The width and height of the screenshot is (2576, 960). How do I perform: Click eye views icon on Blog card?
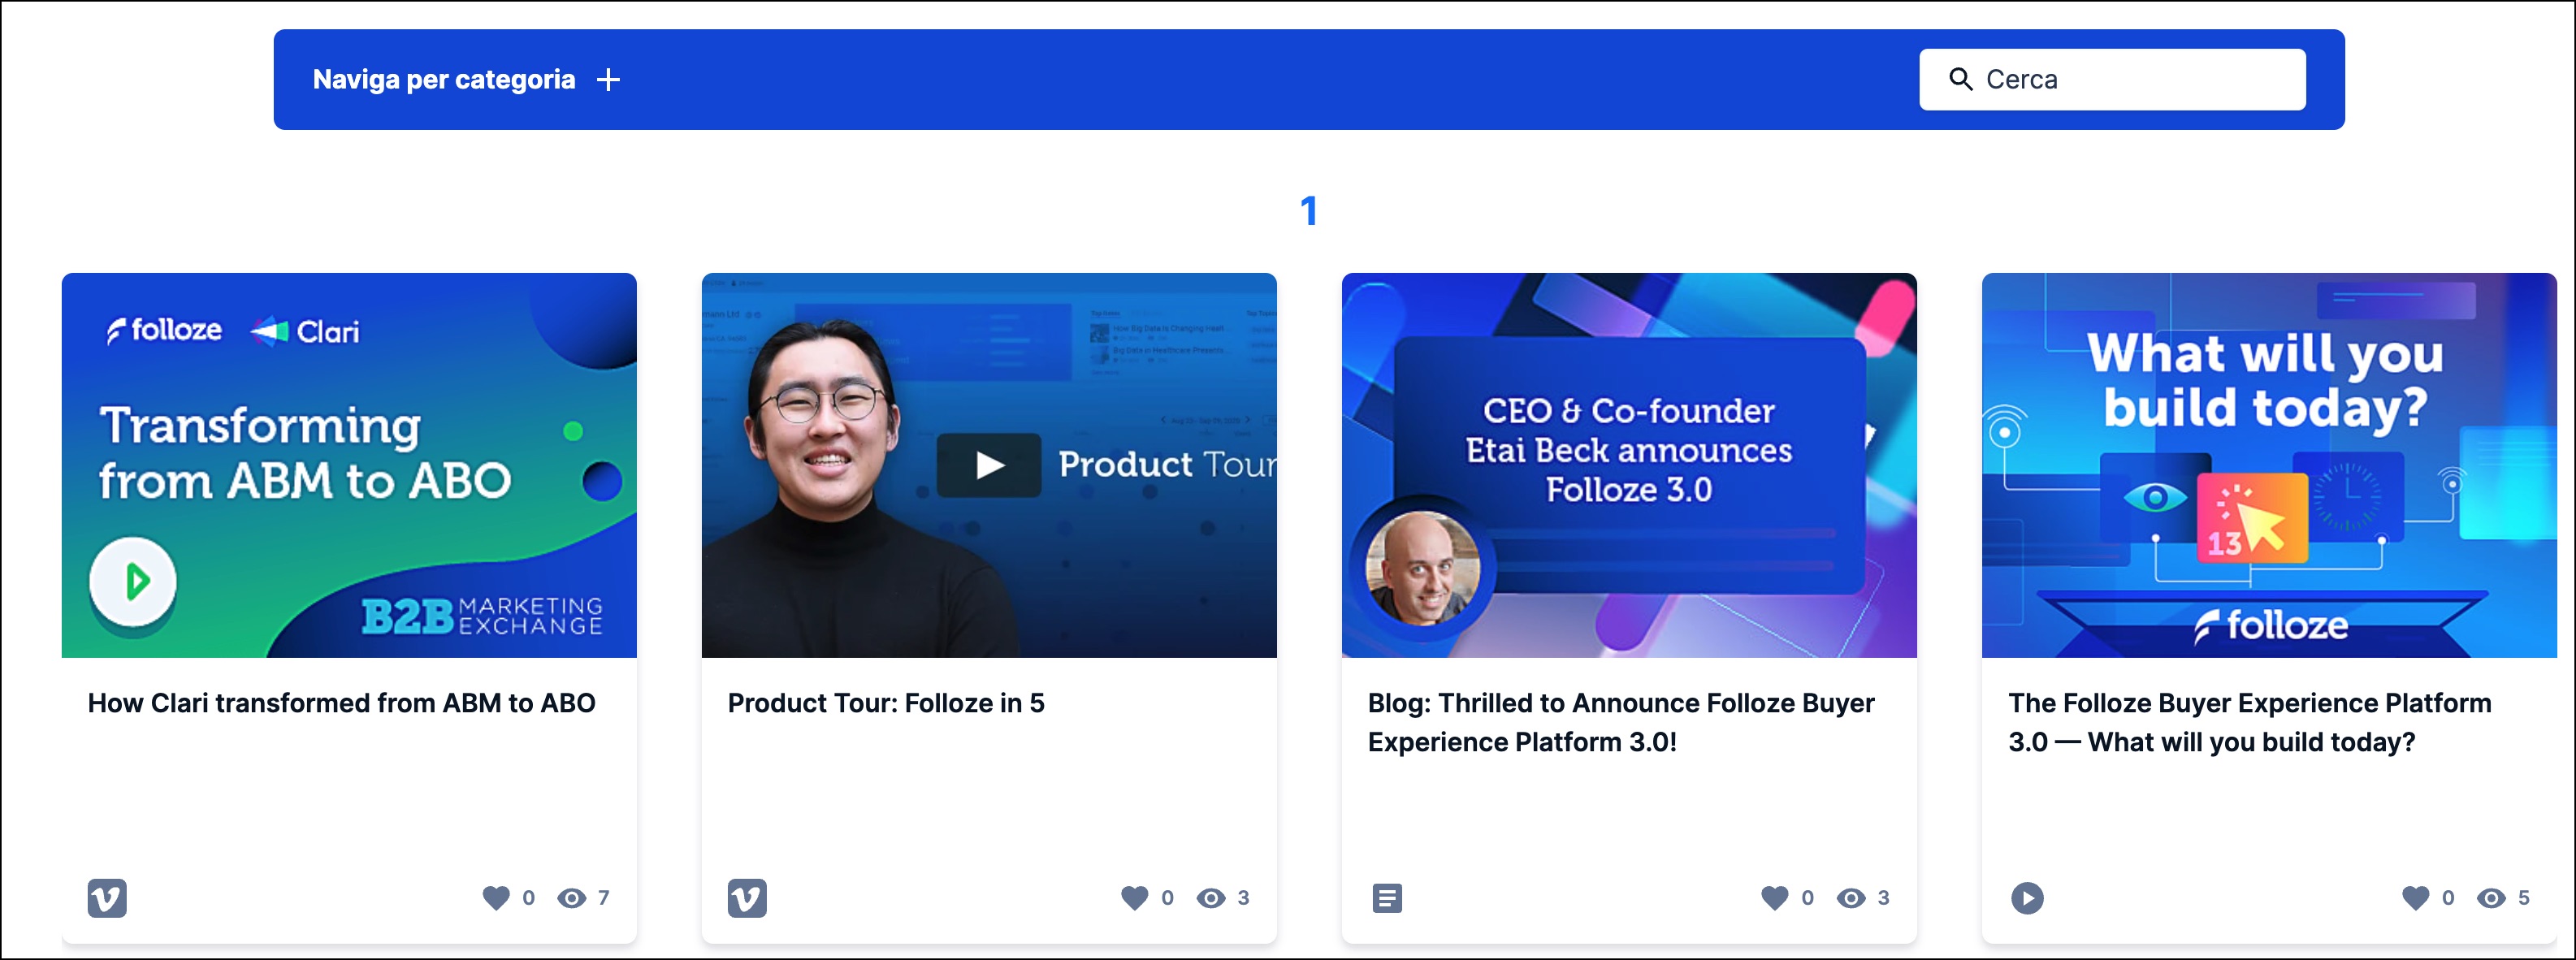(x=1851, y=897)
